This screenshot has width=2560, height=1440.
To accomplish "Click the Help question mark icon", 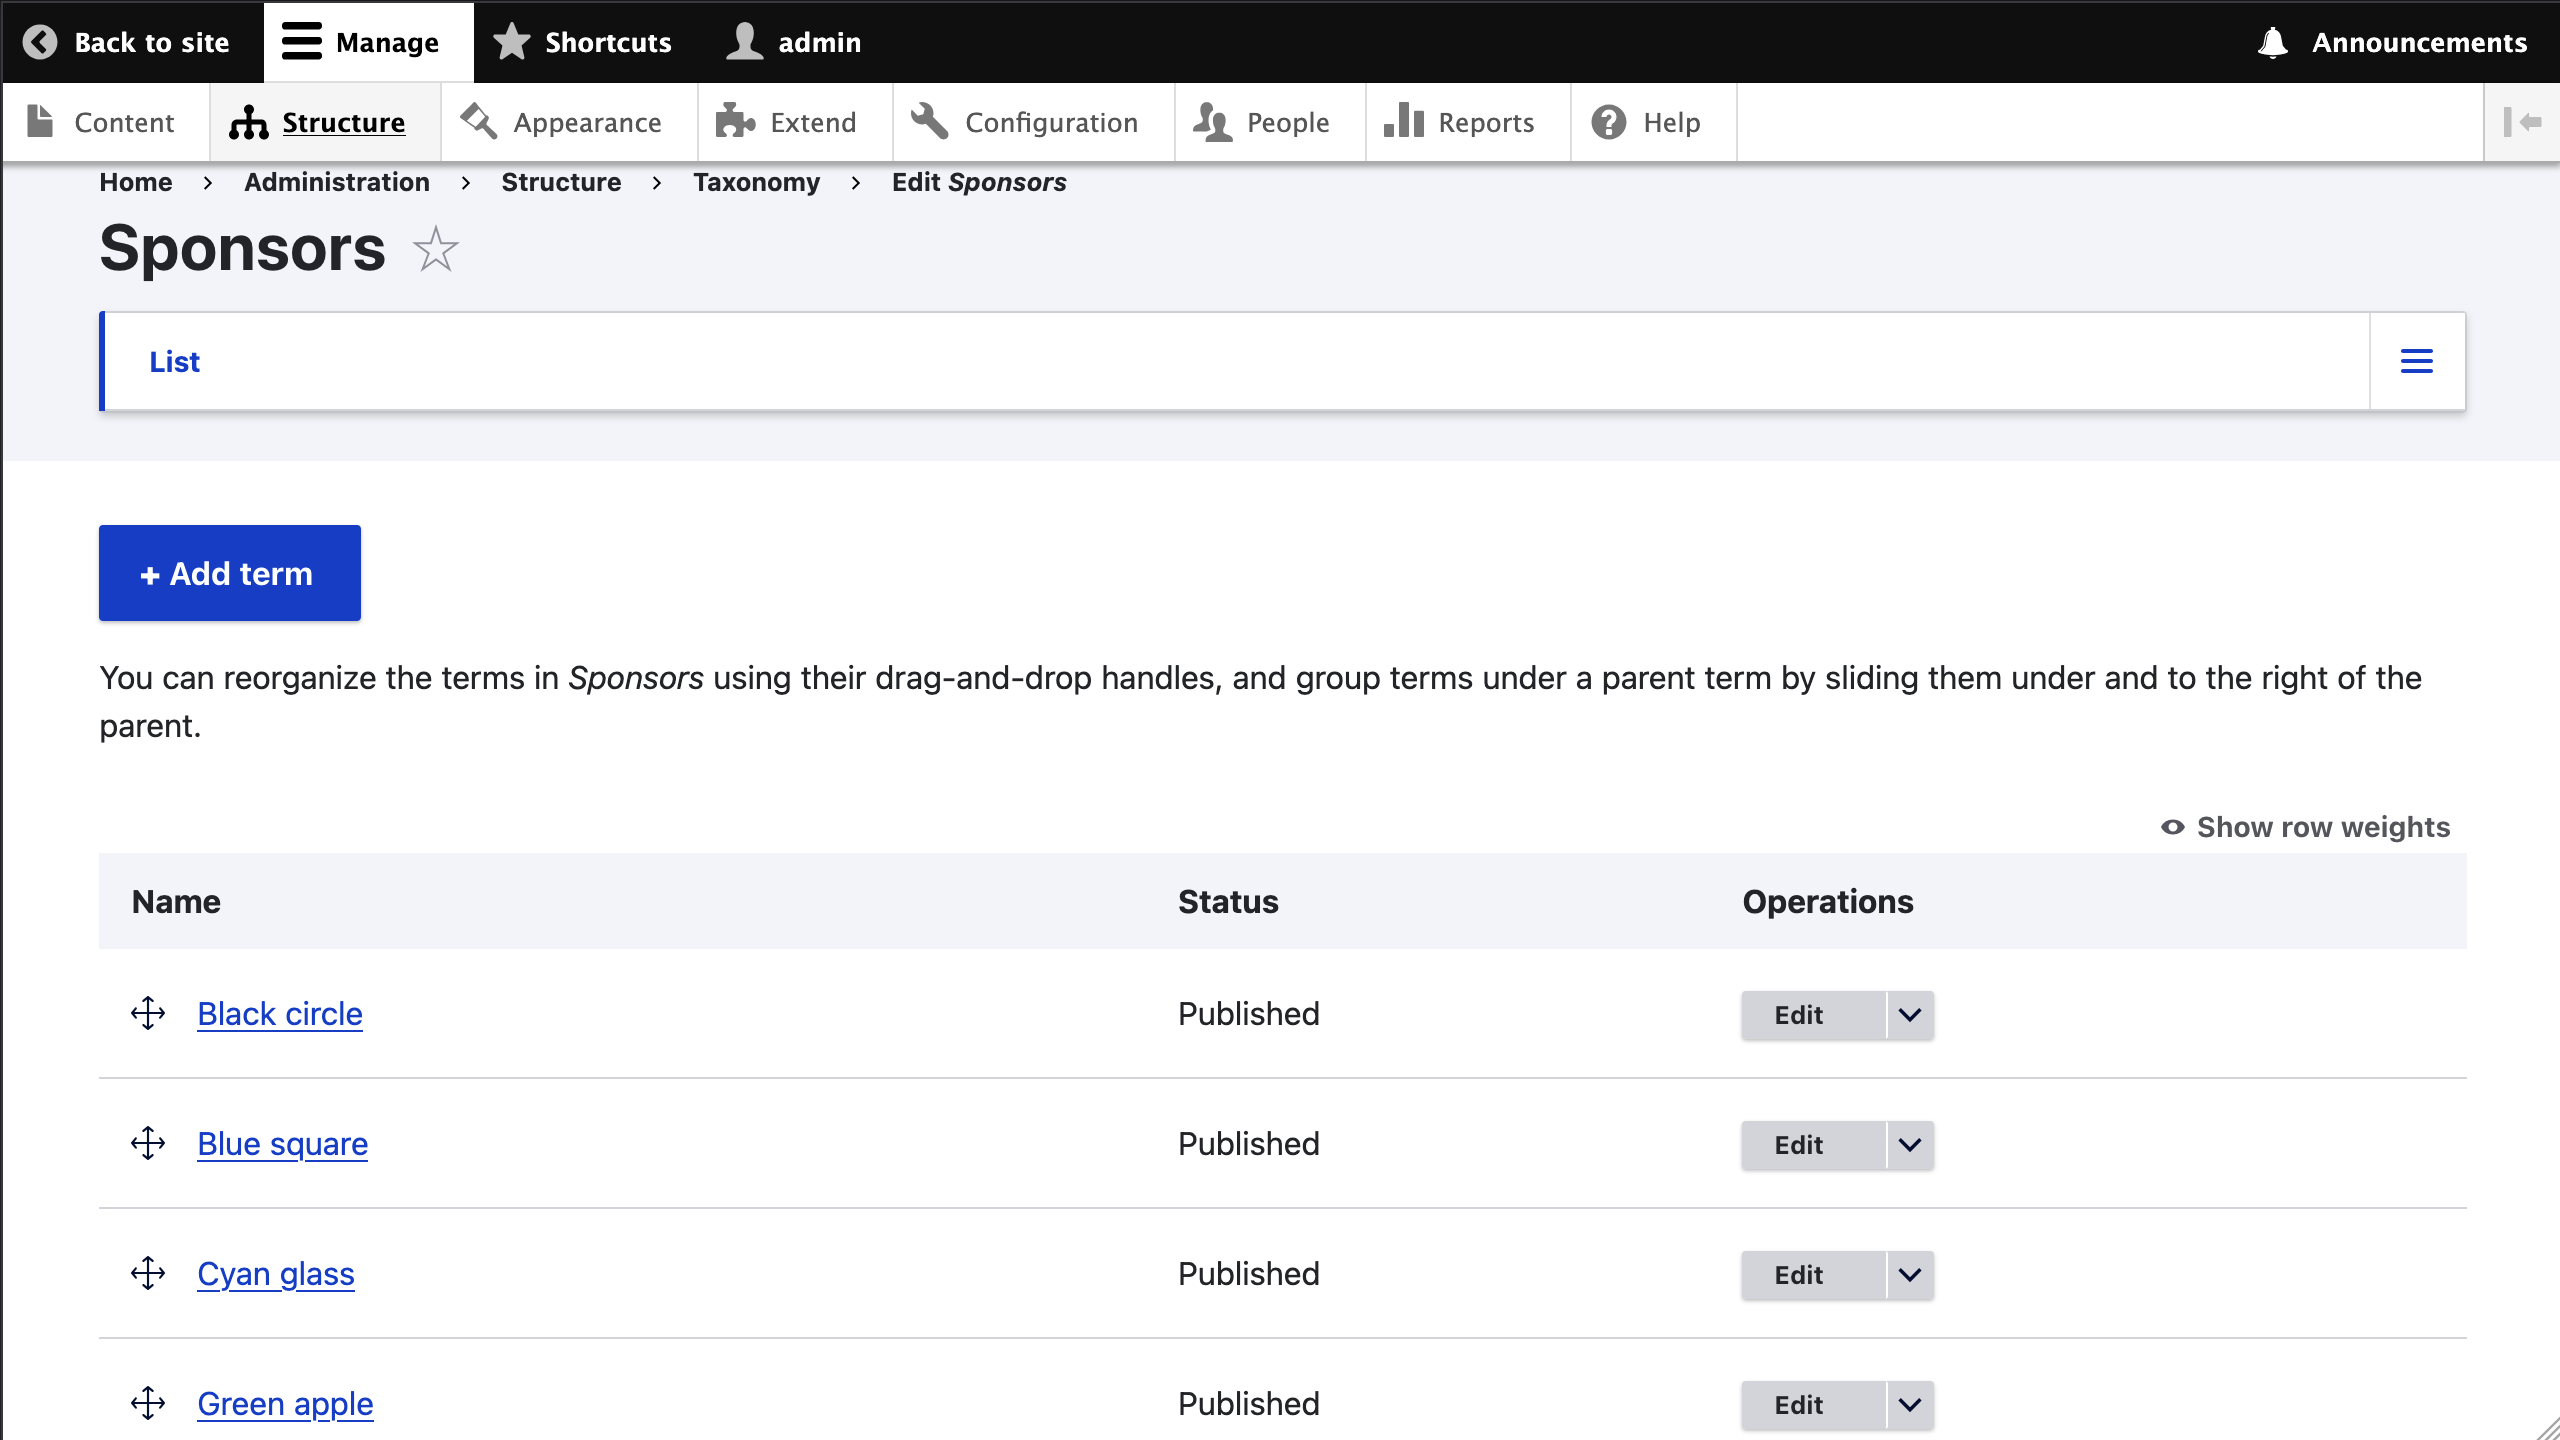I will click(x=1608, y=122).
